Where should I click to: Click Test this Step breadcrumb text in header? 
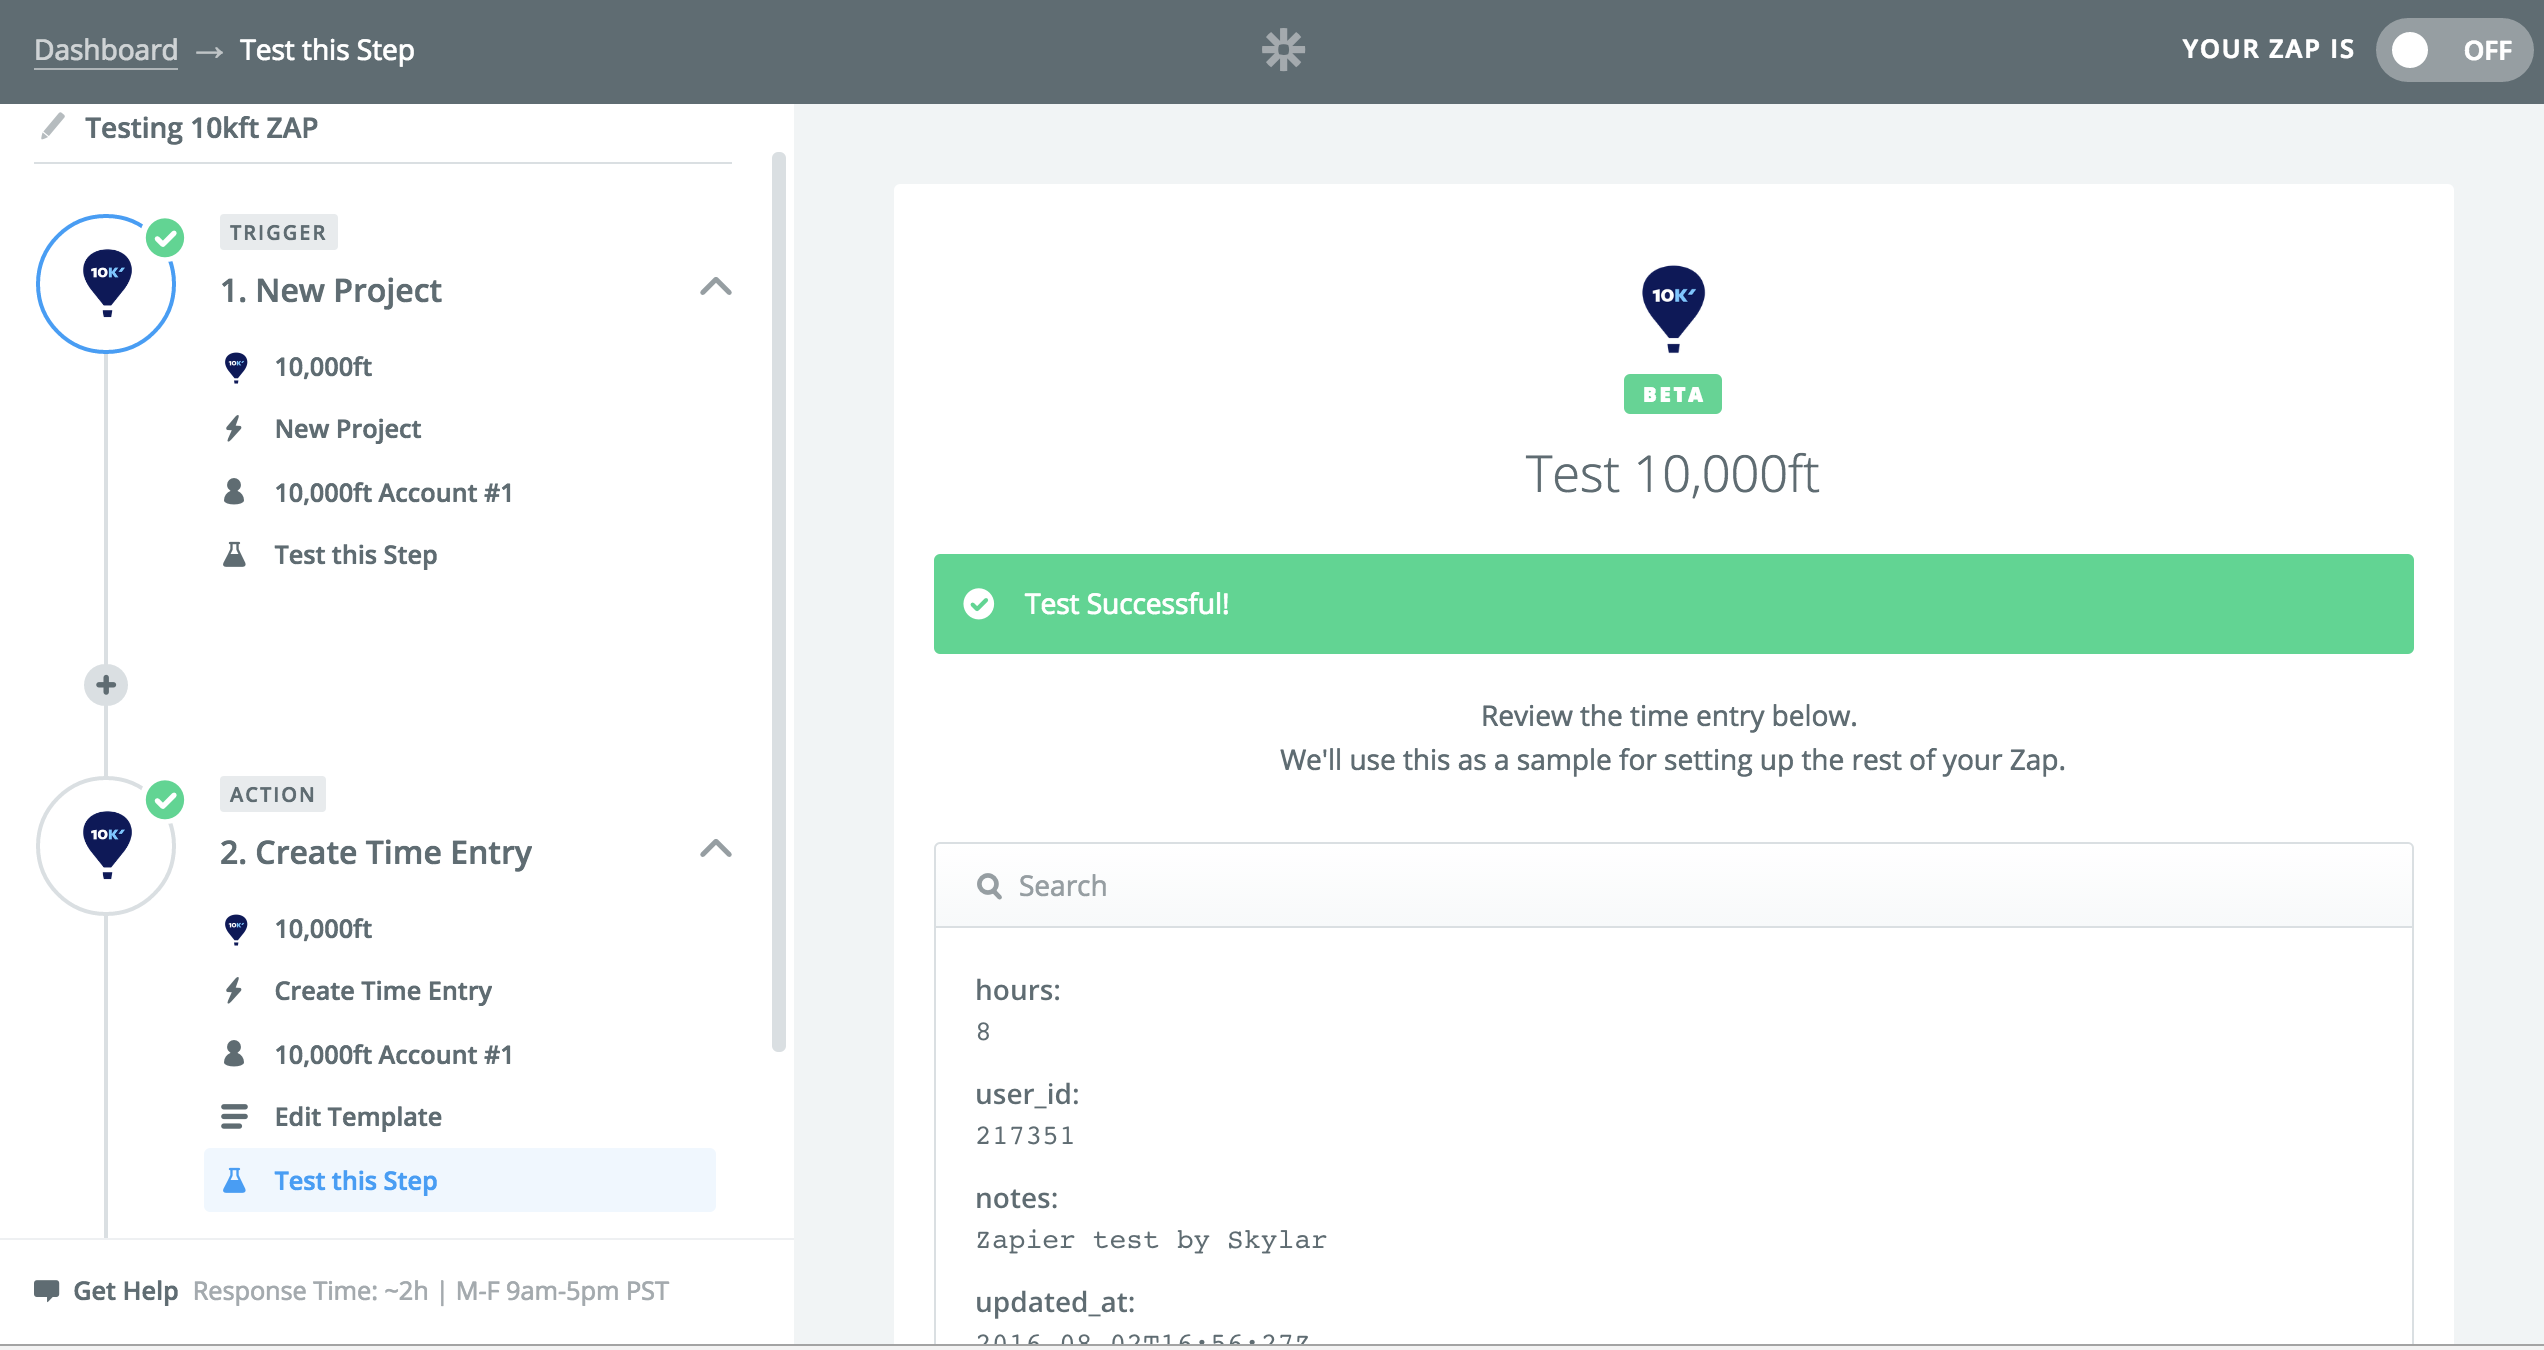coord(327,50)
